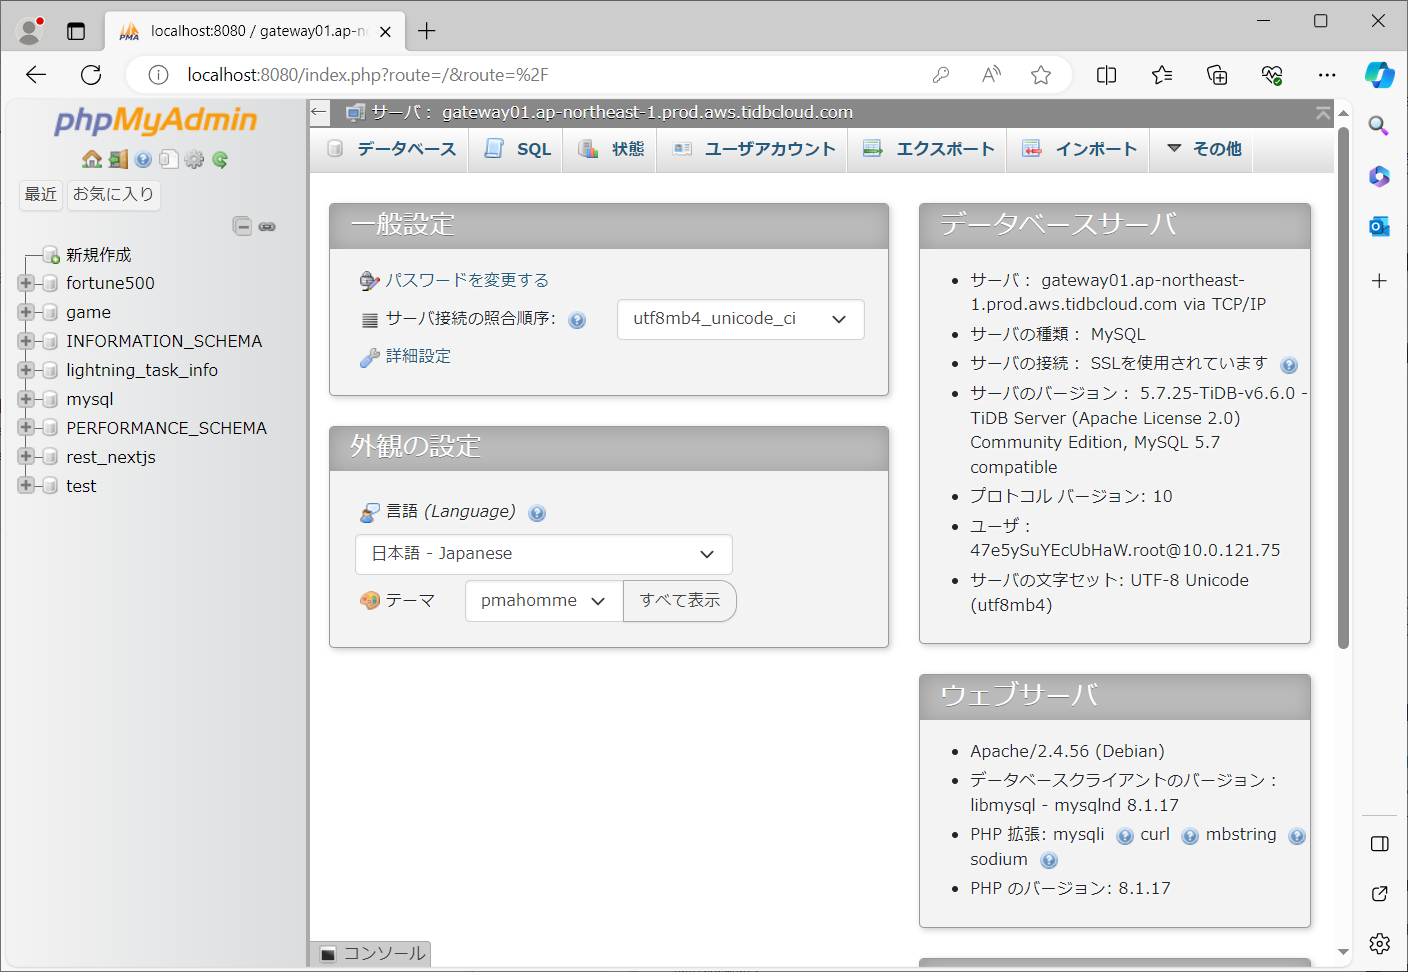The height and width of the screenshot is (972, 1408).
Task: Open the インポート tab
Action: tap(1080, 149)
